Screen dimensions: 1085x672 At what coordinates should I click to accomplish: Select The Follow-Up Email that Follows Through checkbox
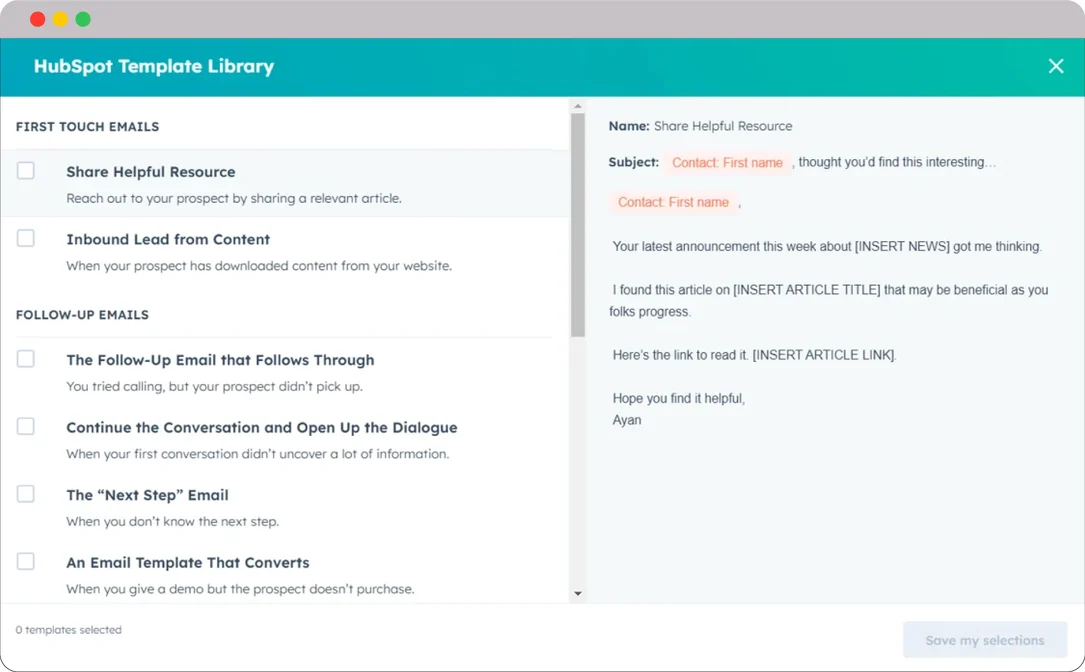(26, 358)
